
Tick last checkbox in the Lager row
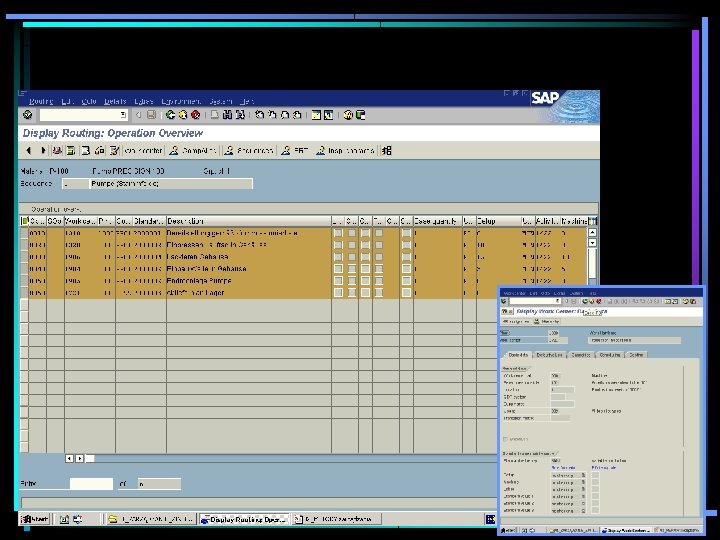tap(406, 292)
